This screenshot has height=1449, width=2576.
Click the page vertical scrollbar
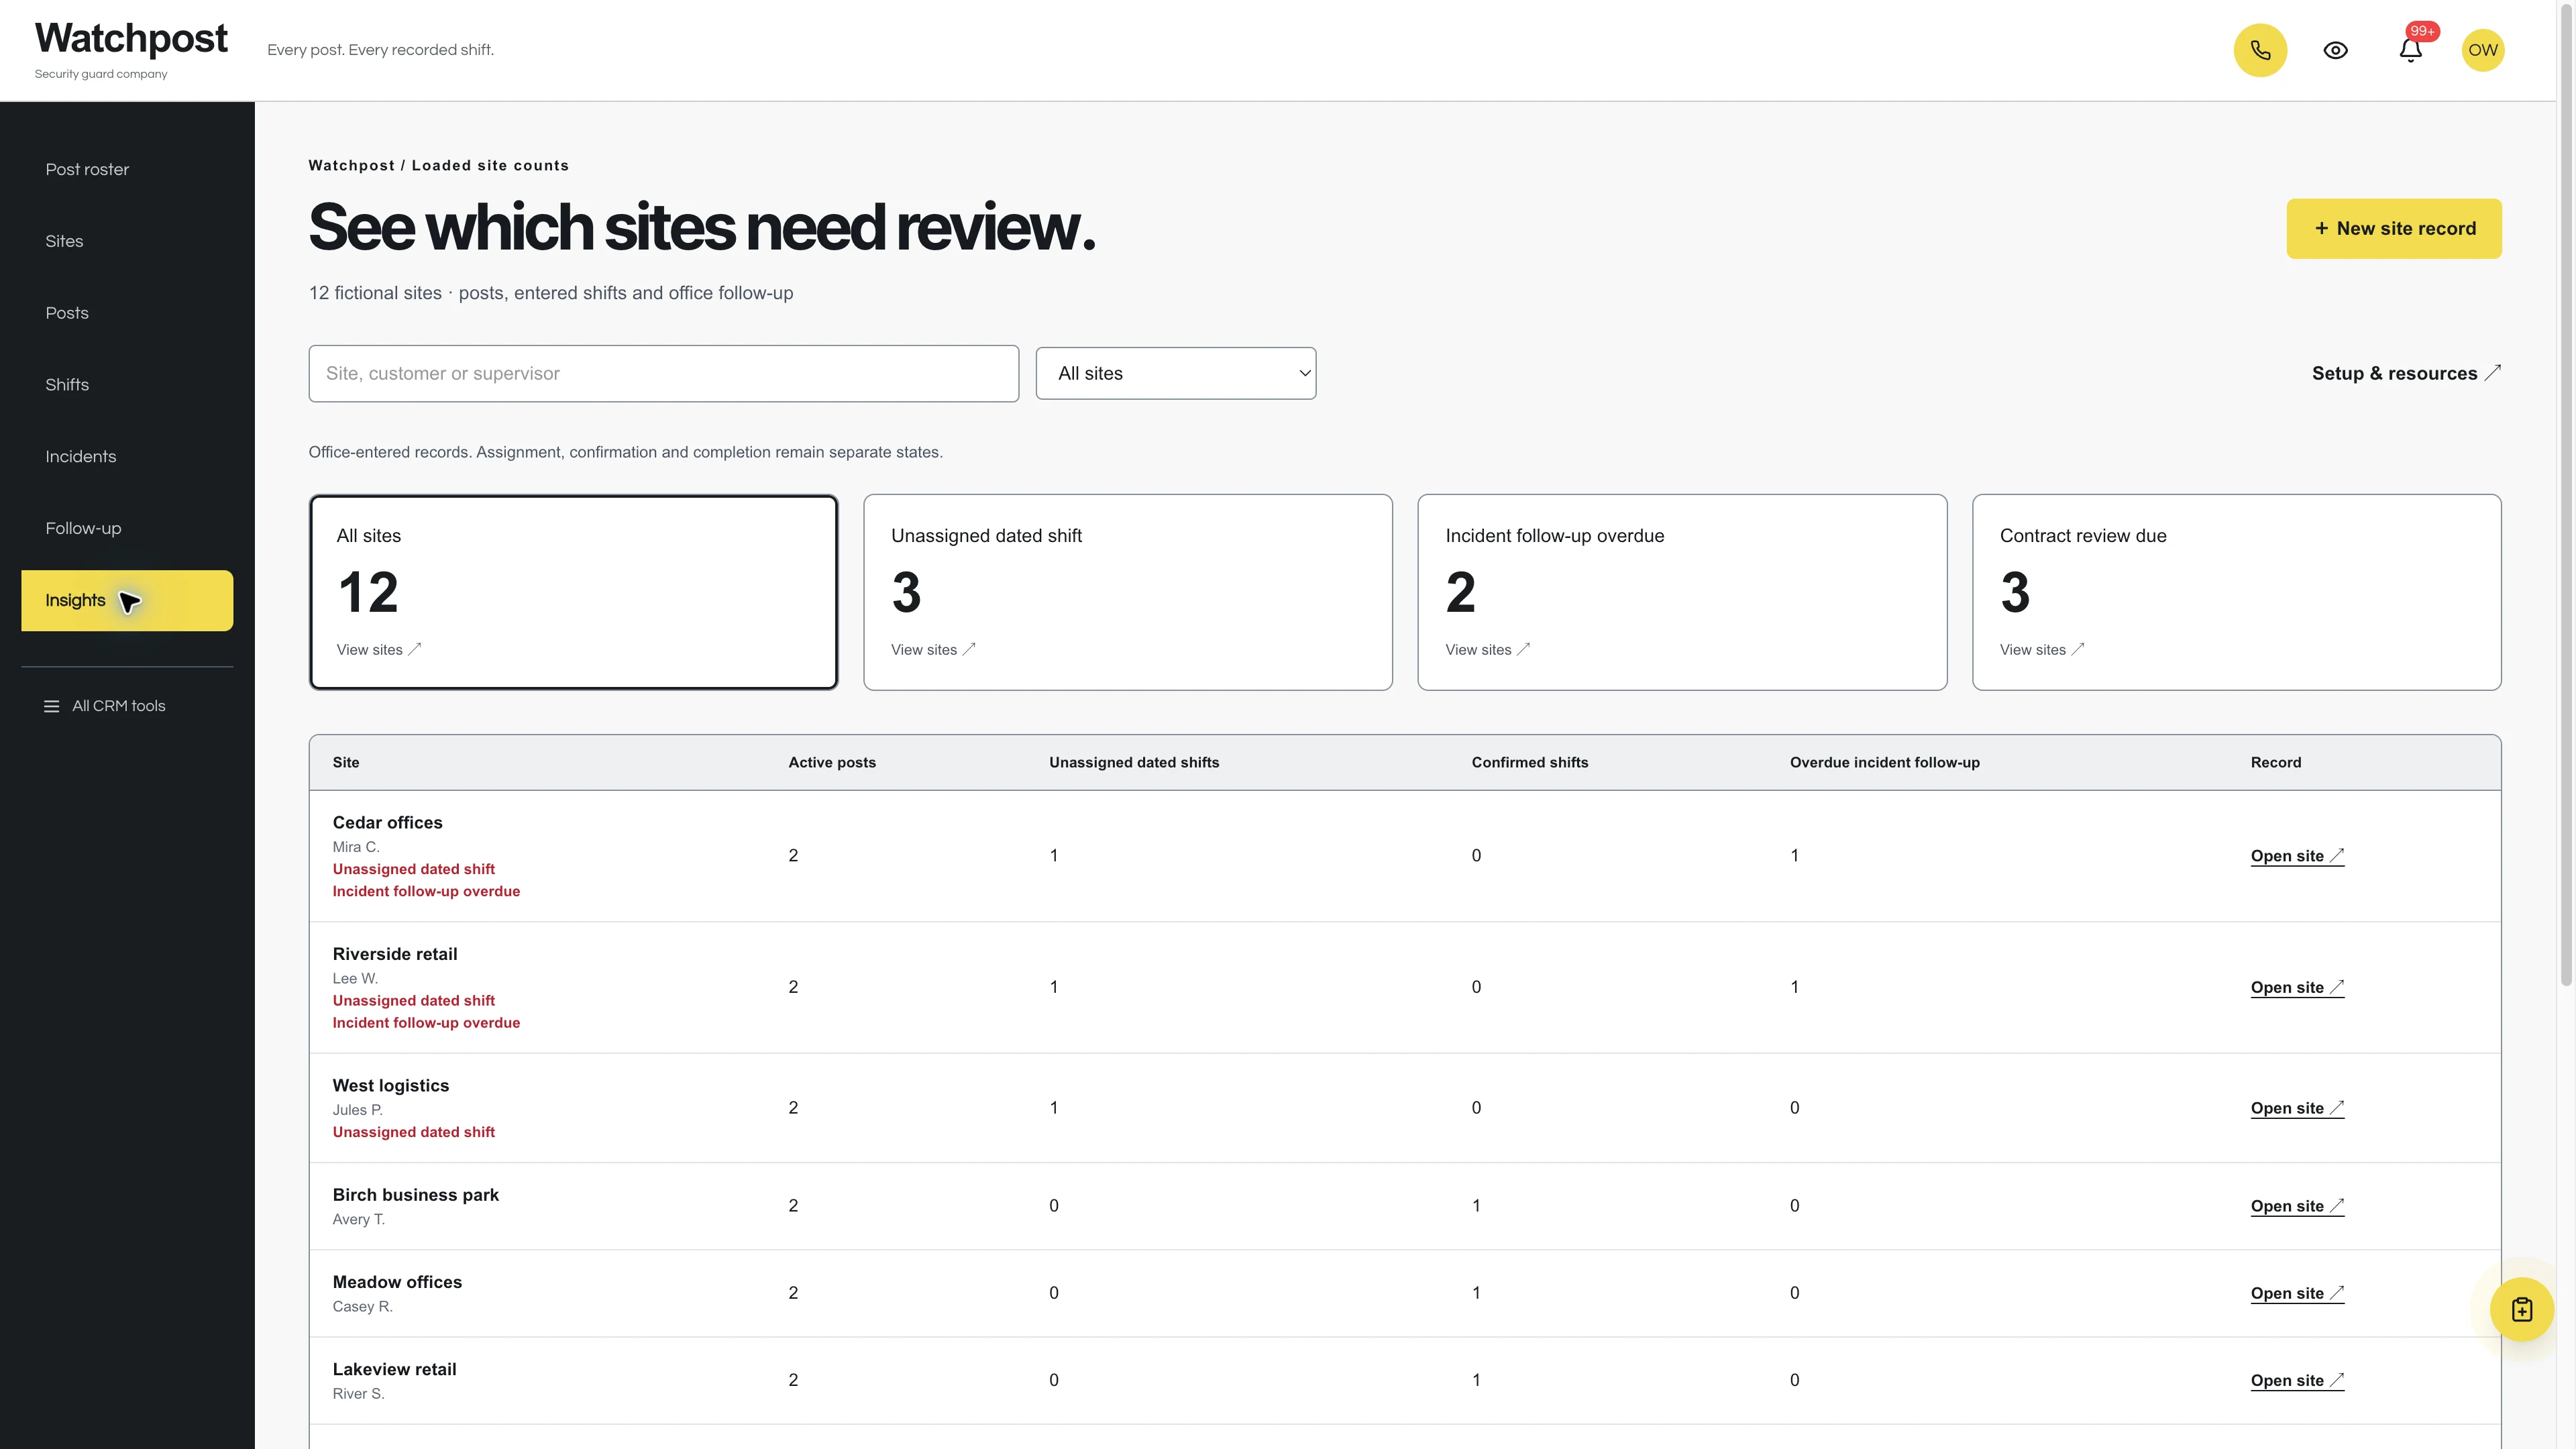[2566, 494]
